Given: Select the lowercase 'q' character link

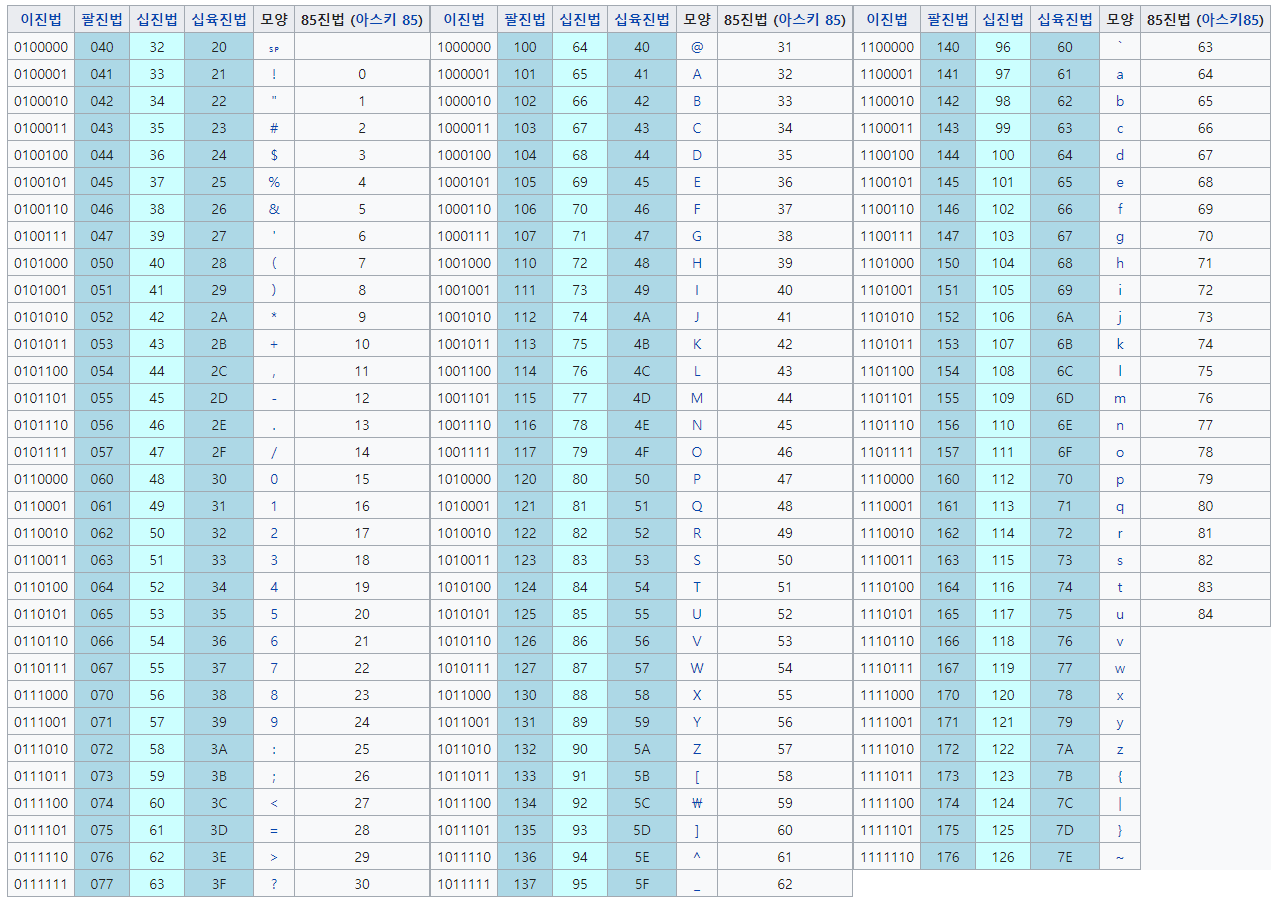Looking at the screenshot, I should click(x=1120, y=506).
